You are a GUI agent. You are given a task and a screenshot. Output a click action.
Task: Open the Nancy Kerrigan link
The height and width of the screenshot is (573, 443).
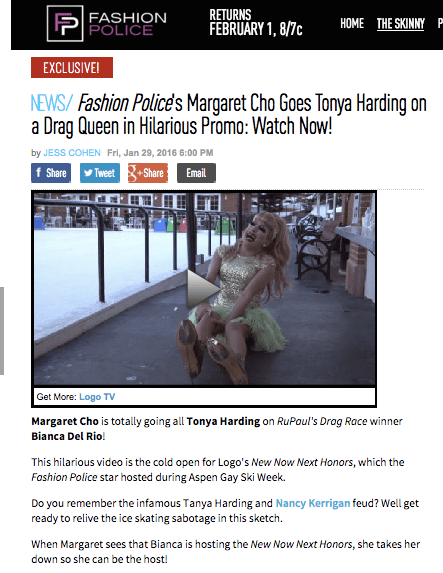[x=313, y=503]
